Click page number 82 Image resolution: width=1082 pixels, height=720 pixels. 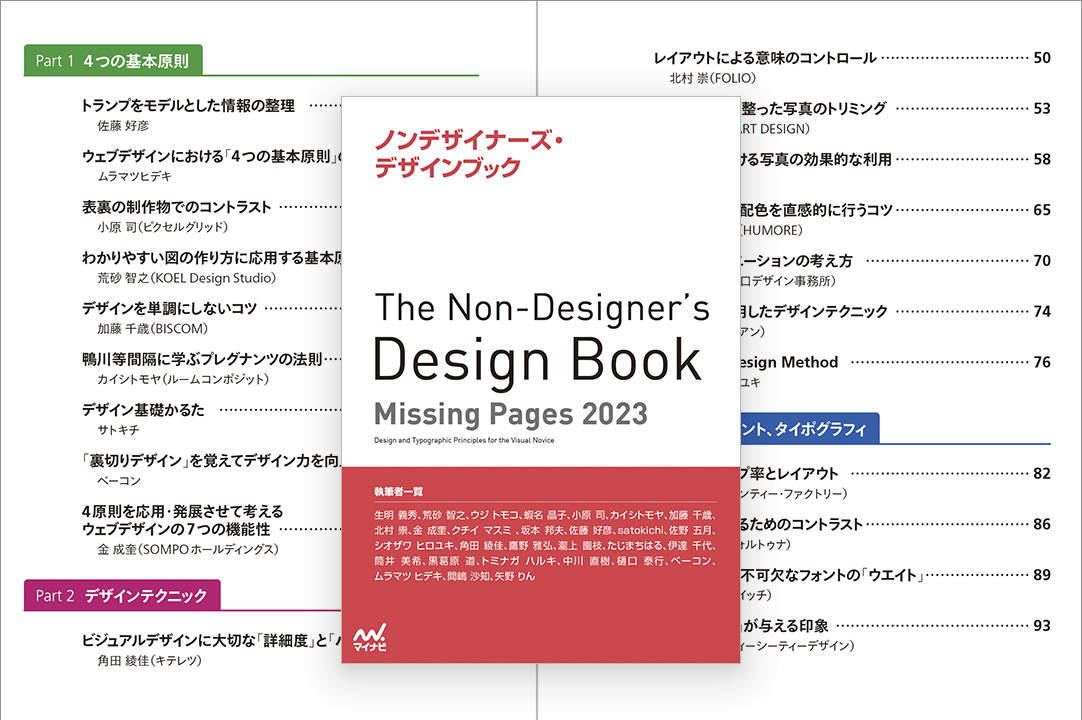(x=1042, y=474)
